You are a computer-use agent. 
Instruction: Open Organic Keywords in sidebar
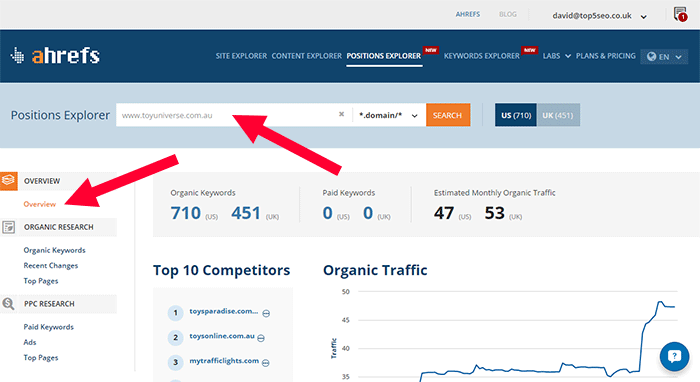pos(54,250)
